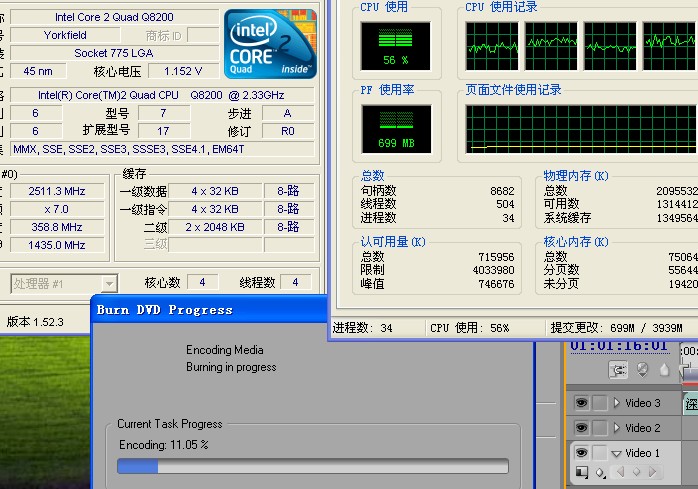
Task: Expand the Video 3 track
Action: (617, 403)
